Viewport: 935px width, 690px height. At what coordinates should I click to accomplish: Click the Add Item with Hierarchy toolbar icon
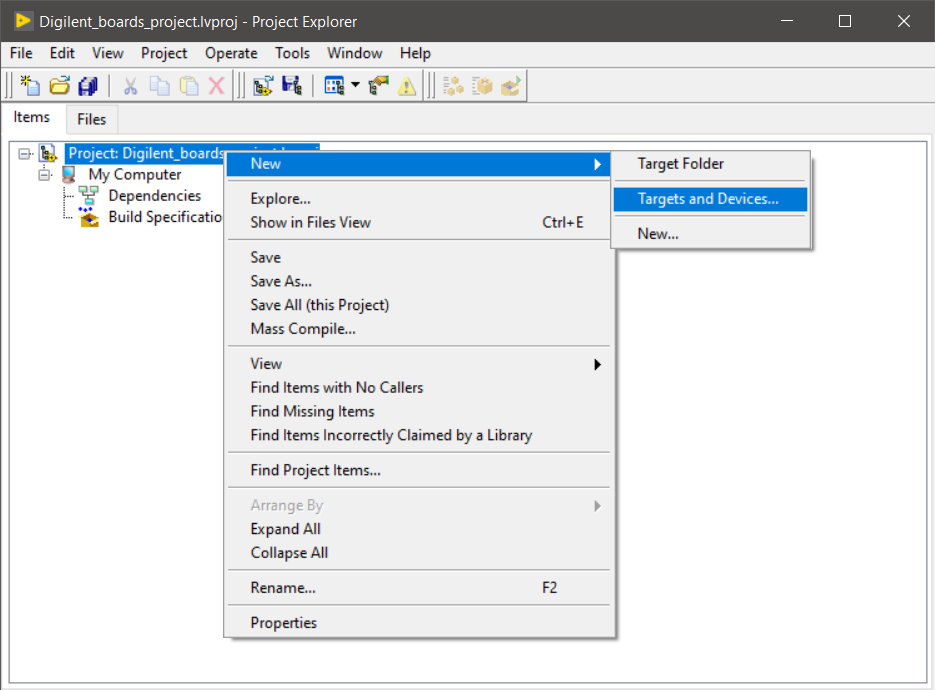263,86
